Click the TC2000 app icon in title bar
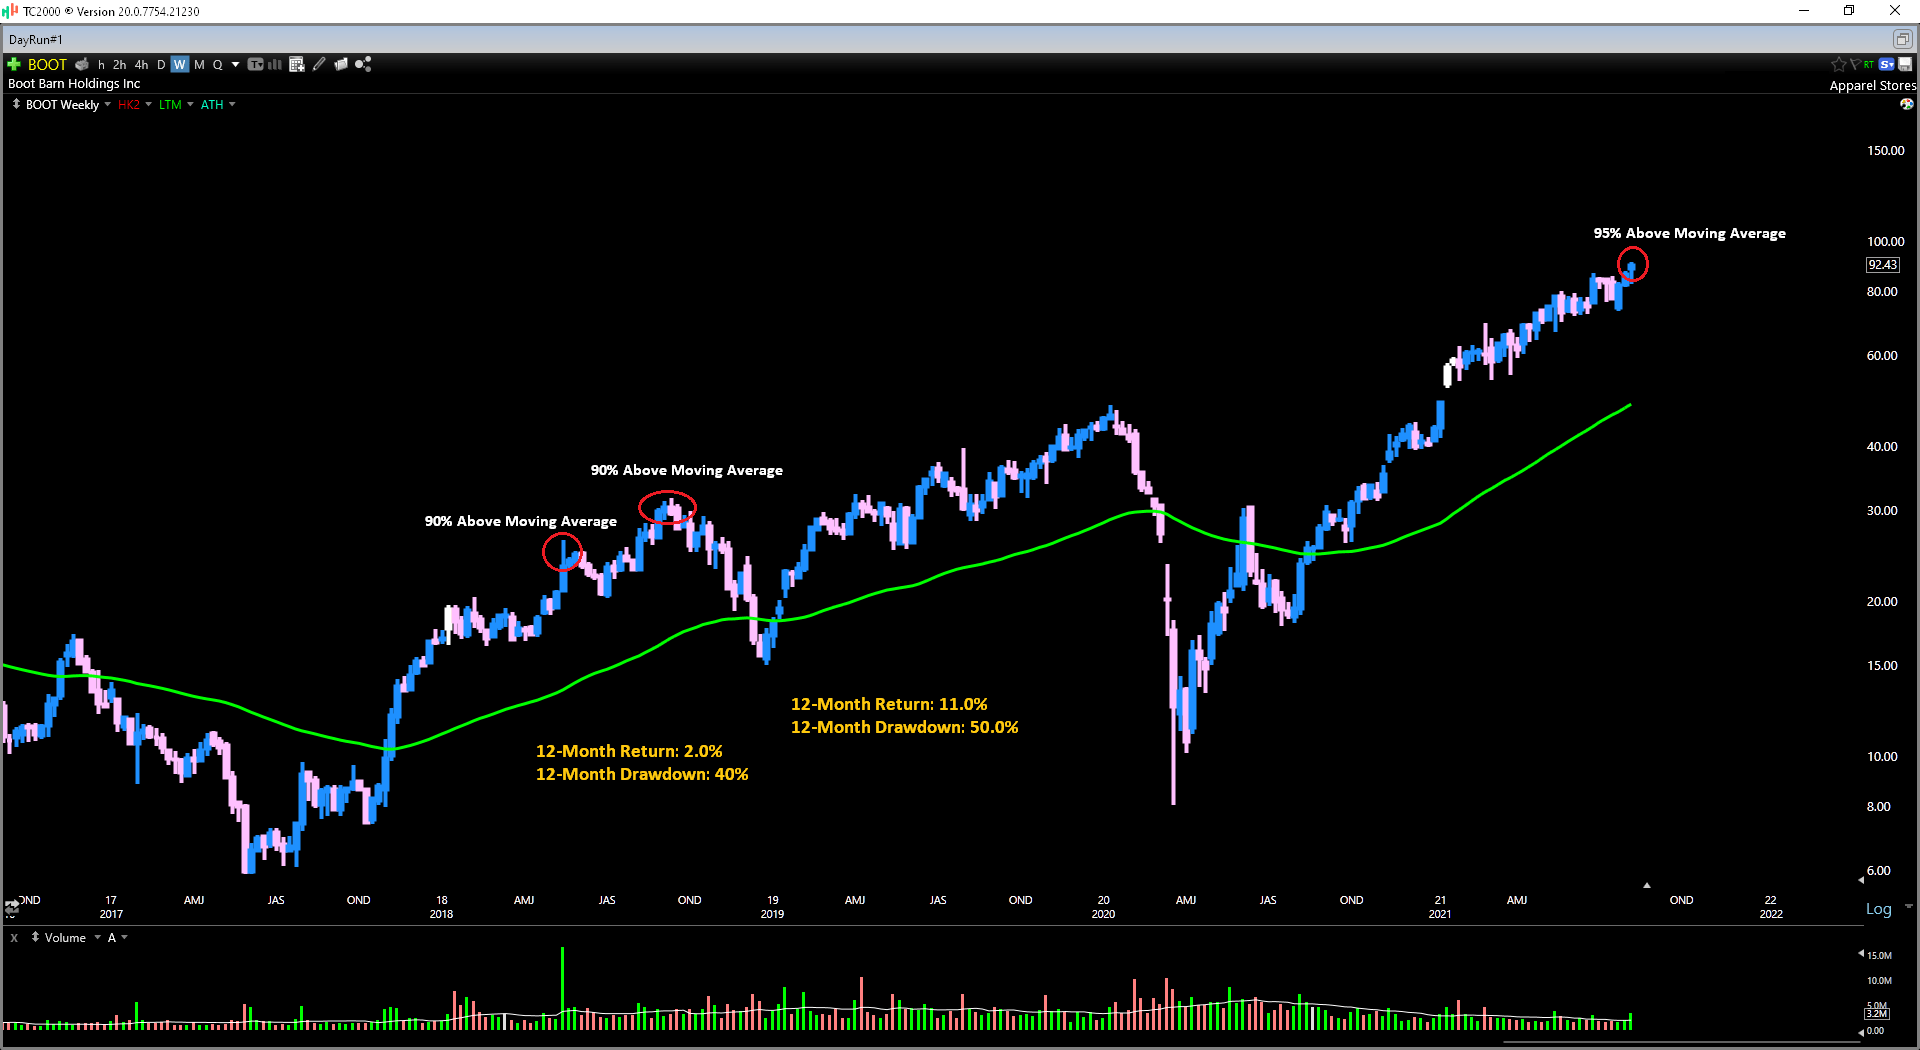 [10, 11]
